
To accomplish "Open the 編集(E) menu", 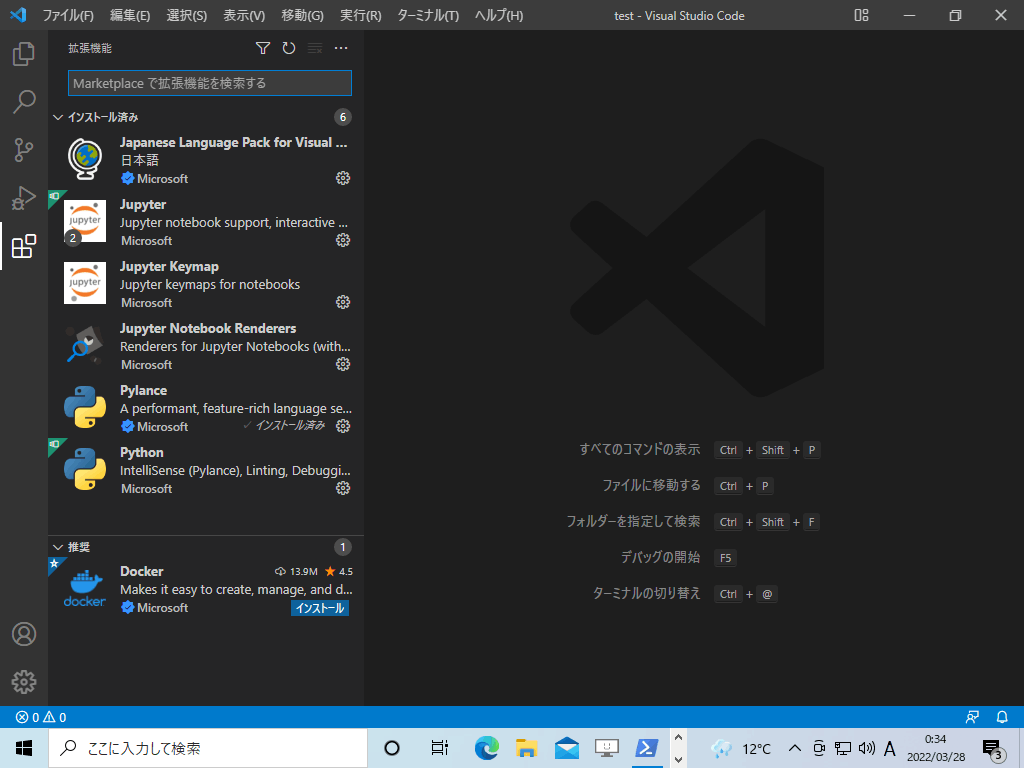I will 130,15.
